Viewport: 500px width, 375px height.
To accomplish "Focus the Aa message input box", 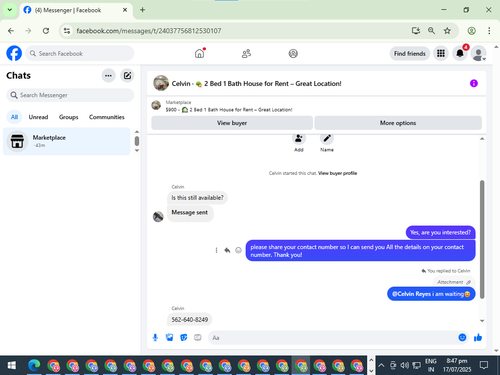I will pyautogui.click(x=333, y=338).
